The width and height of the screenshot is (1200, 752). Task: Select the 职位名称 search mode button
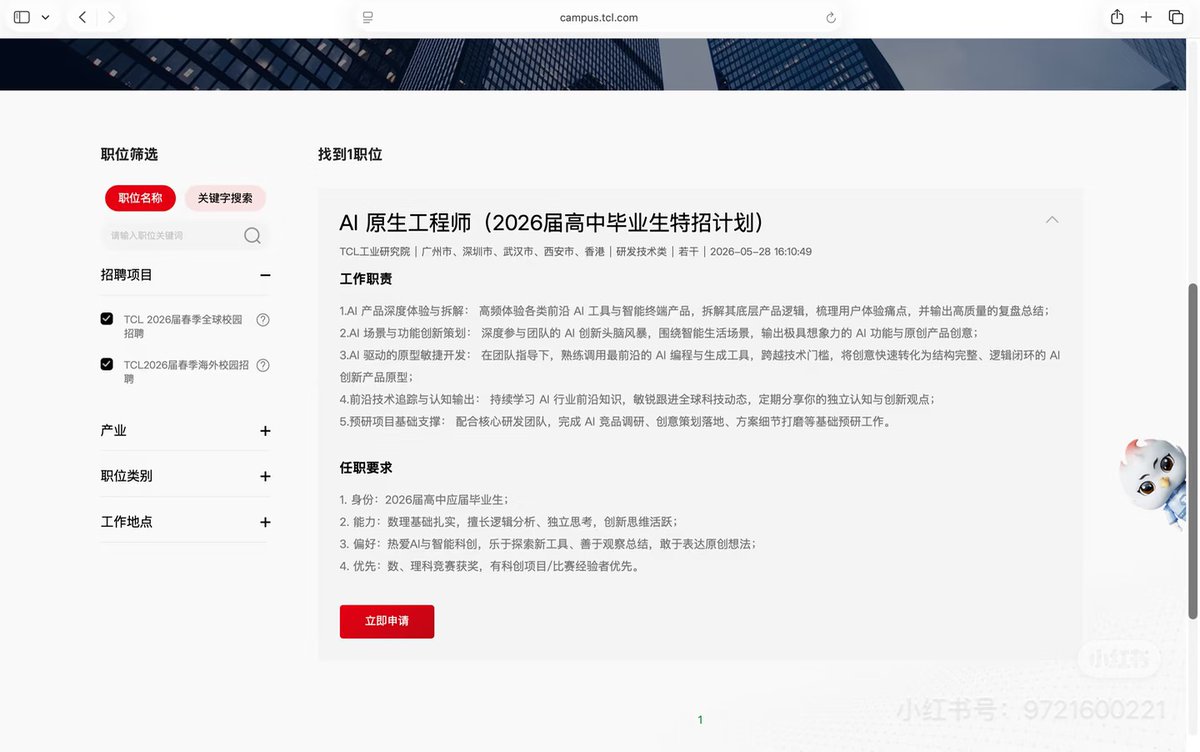[140, 198]
